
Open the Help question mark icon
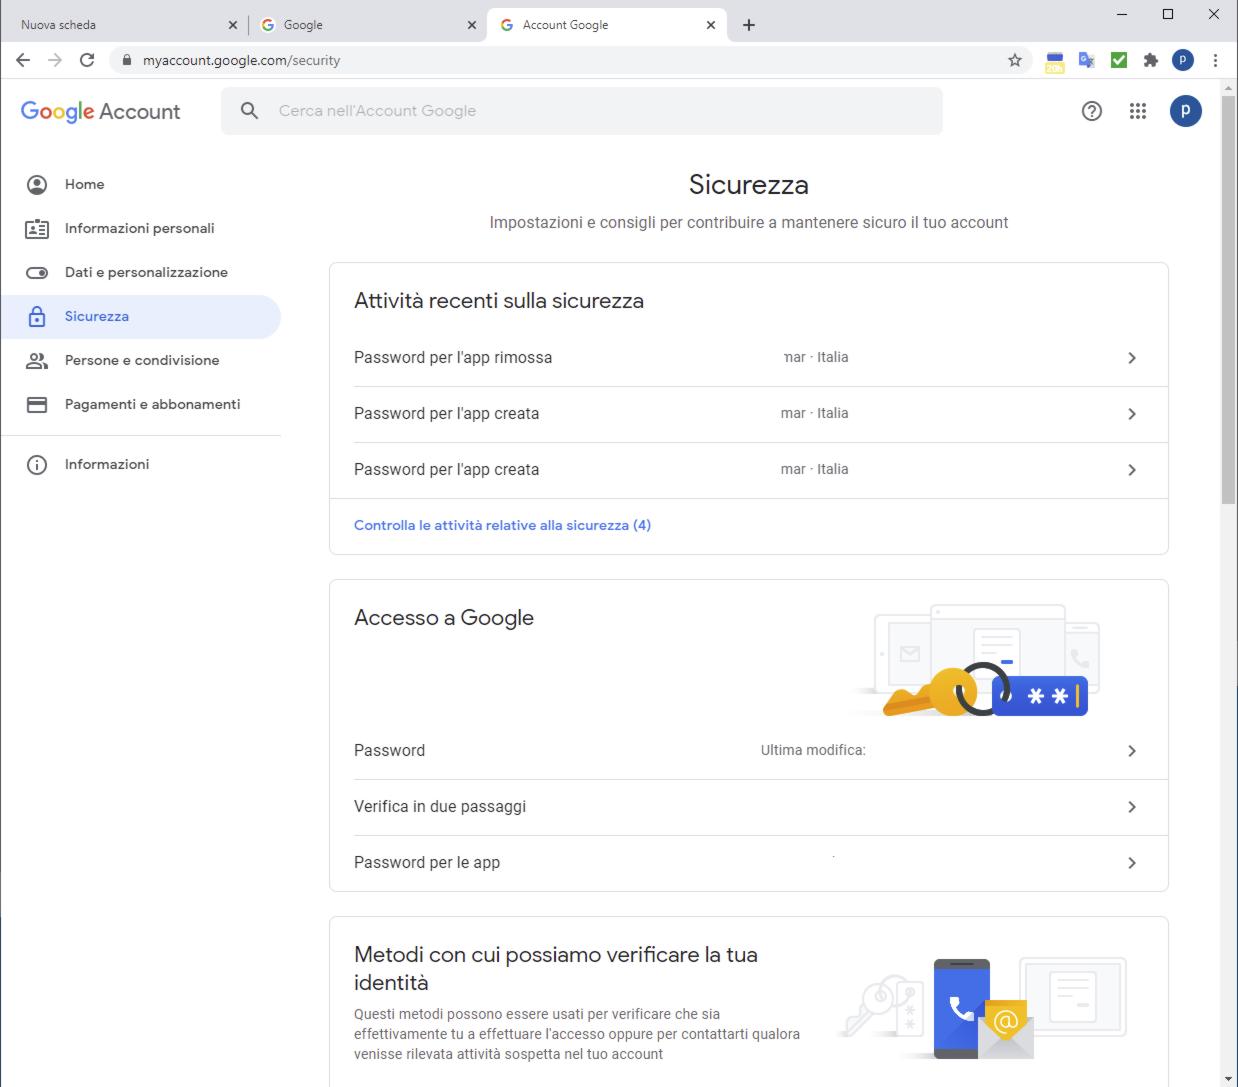coord(1092,111)
